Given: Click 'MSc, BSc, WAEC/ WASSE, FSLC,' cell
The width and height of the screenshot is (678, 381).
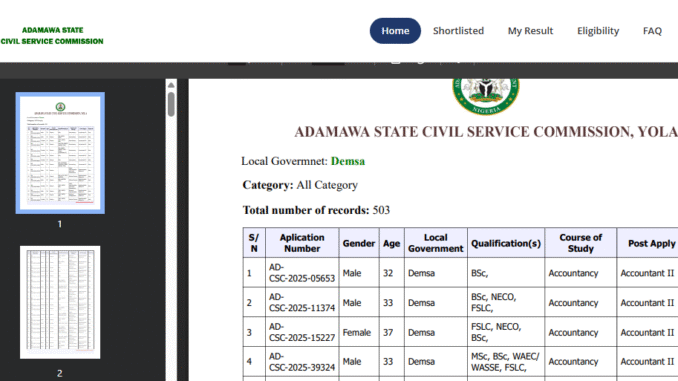Looking at the screenshot, I should (505, 362).
